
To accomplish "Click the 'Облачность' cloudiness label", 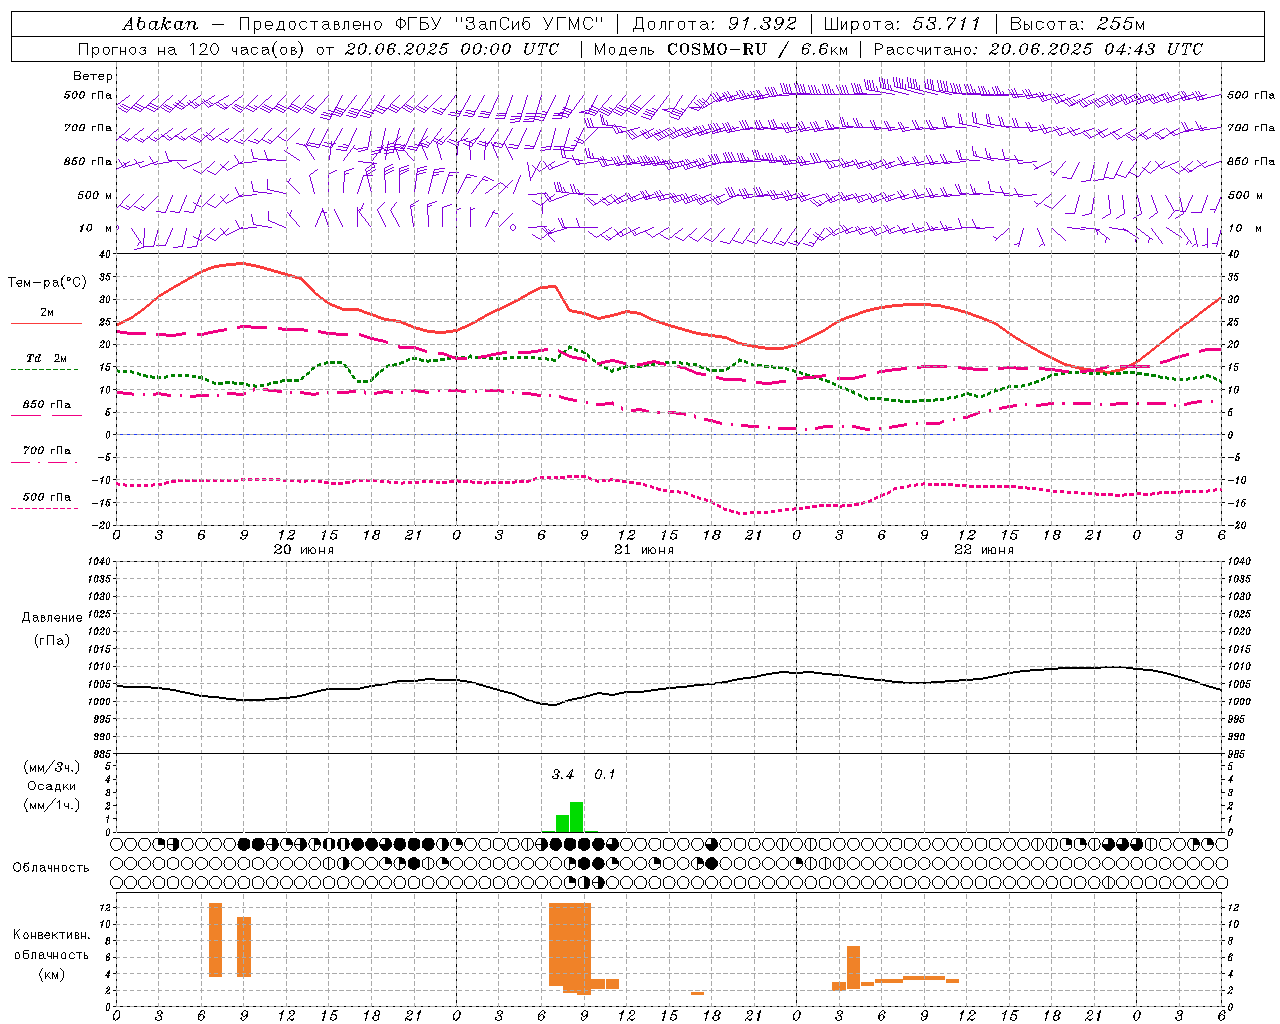I will pos(51,867).
